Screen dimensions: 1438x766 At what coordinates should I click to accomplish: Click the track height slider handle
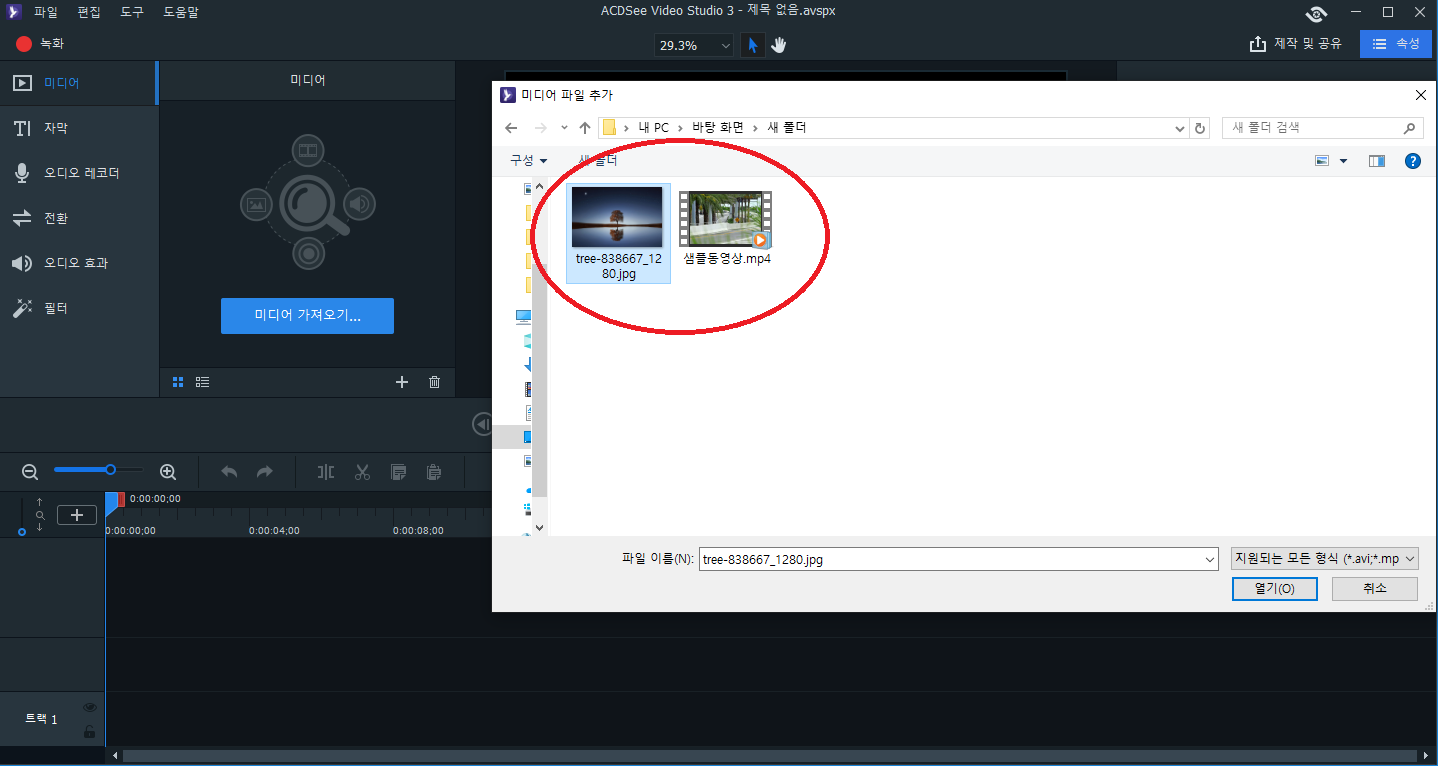tap(22, 532)
